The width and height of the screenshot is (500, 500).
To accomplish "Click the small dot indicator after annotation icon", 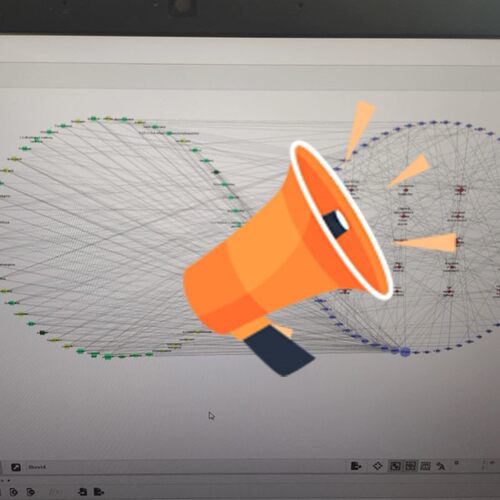I will click(x=457, y=463).
